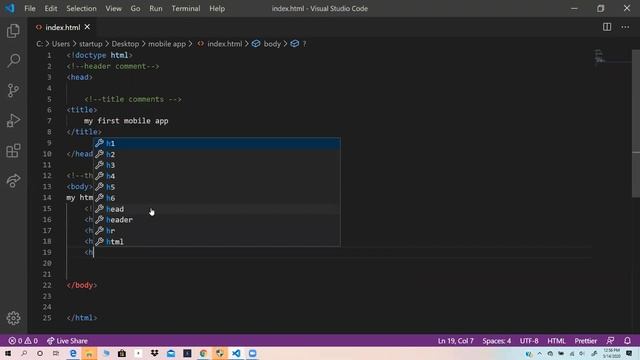Open the Edit menu
This screenshot has width=640, height=360.
pyautogui.click(x=51, y=8)
